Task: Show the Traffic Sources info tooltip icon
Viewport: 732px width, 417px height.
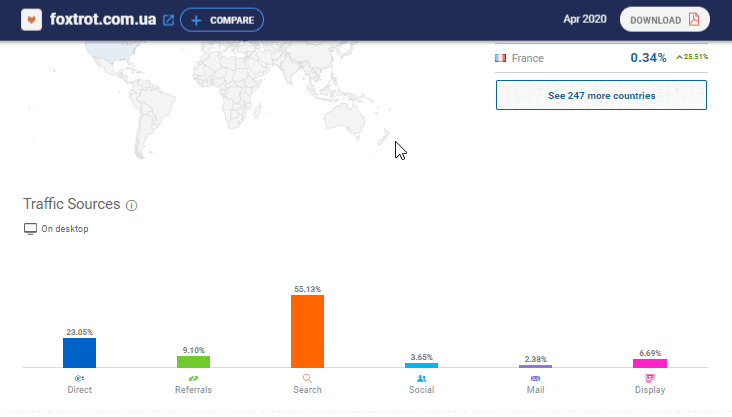Action: [x=132, y=205]
